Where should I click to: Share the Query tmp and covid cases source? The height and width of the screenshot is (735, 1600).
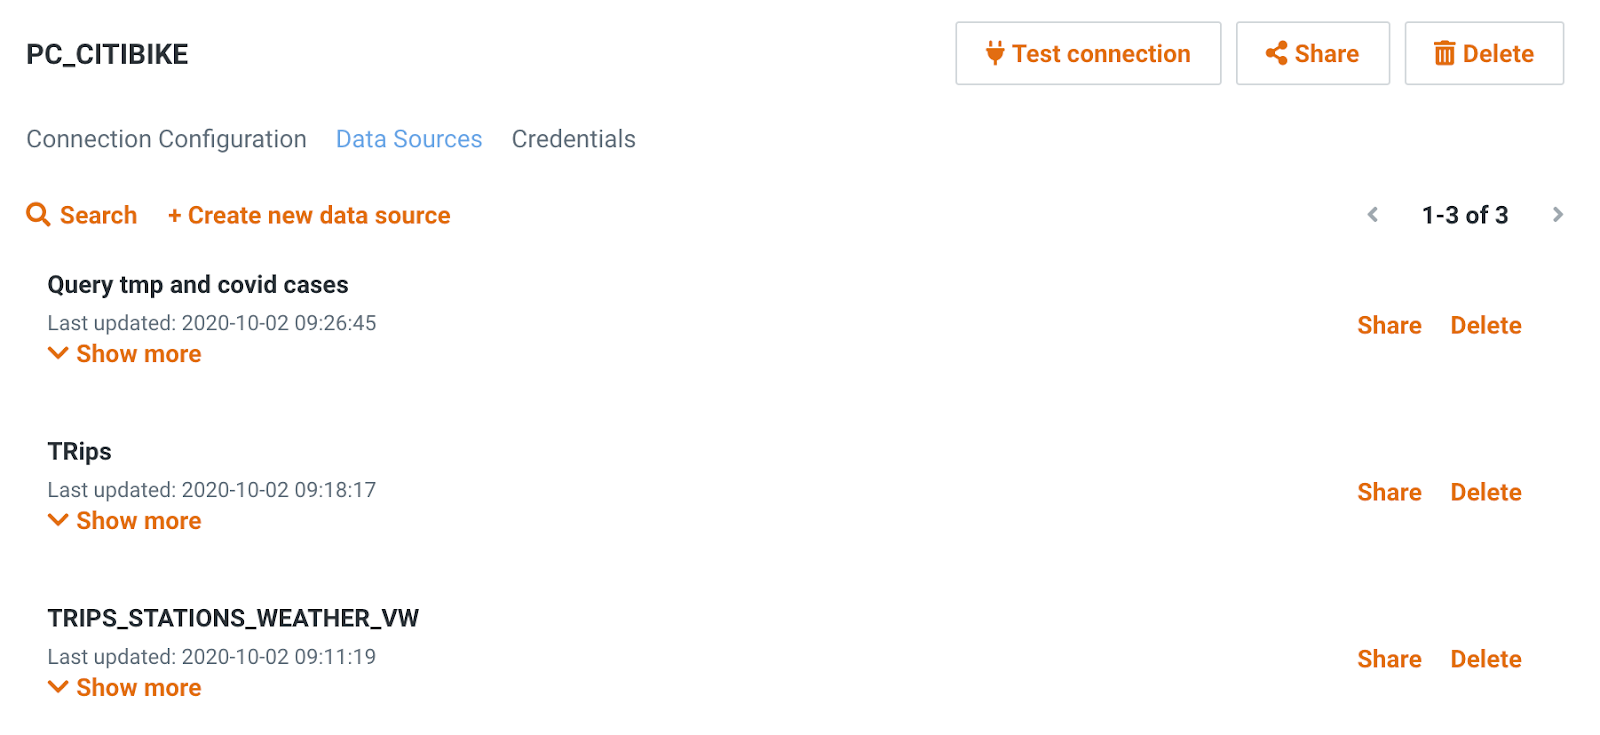pyautogui.click(x=1389, y=325)
